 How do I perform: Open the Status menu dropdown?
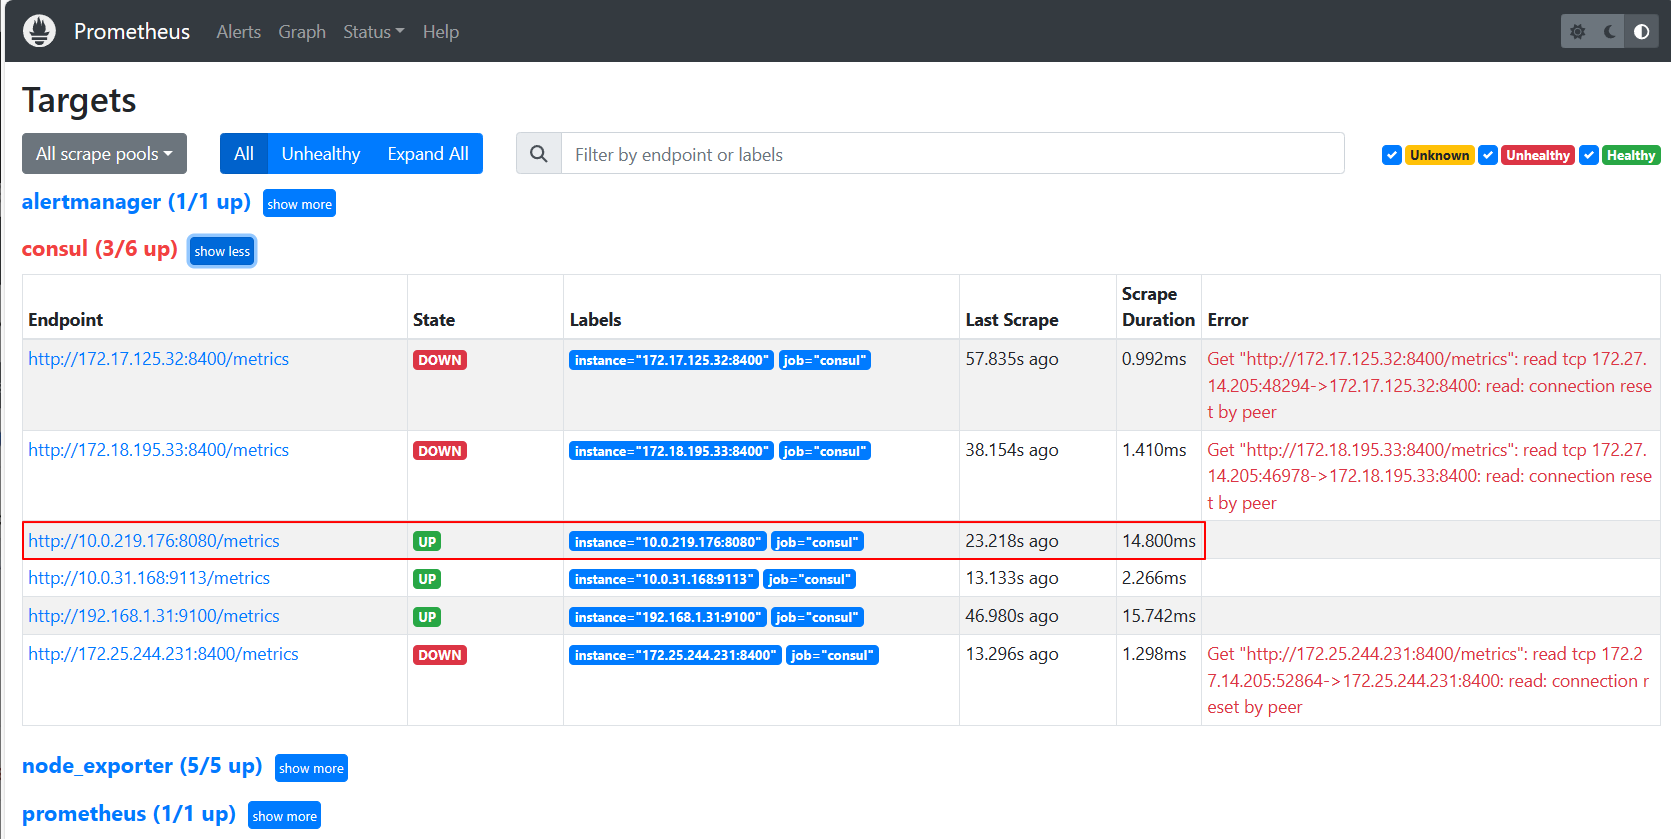(373, 32)
